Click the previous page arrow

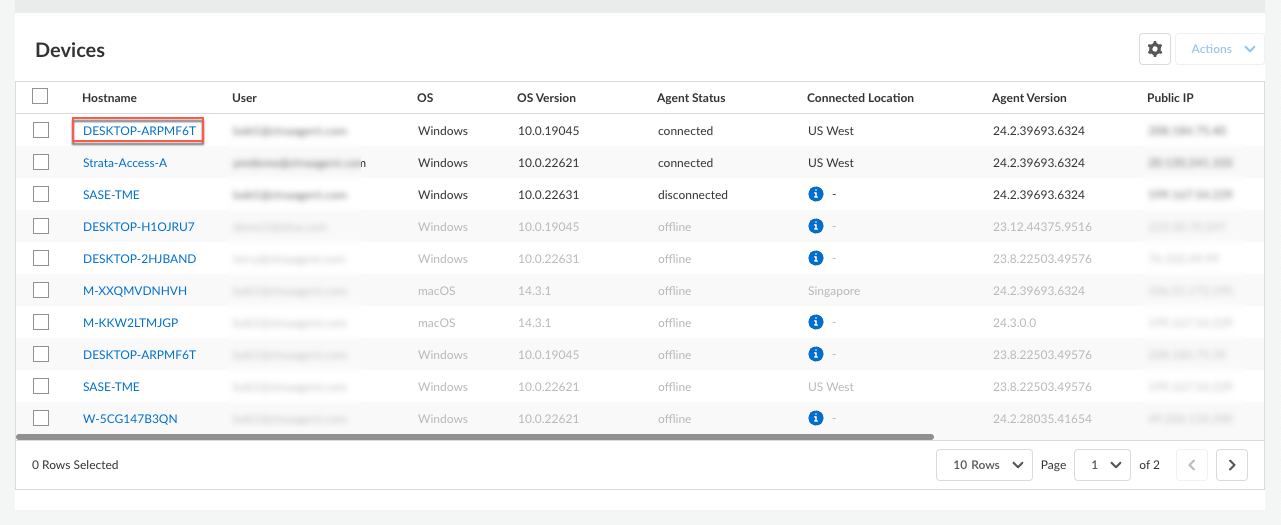1192,465
